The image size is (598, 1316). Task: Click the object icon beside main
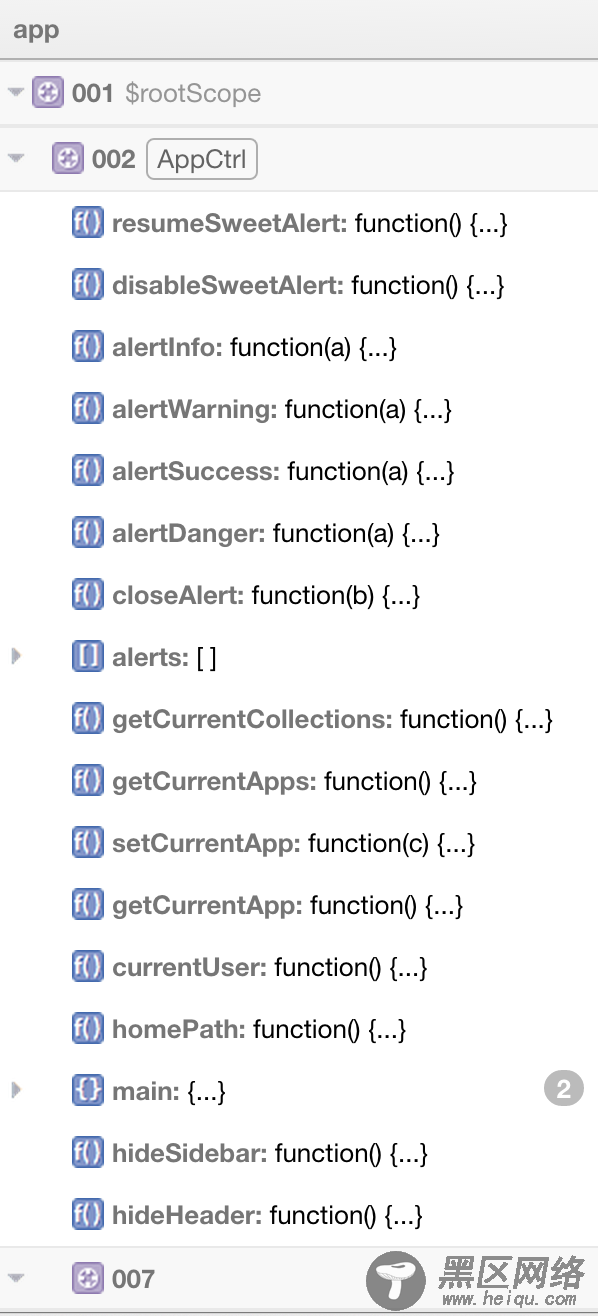point(88,1091)
